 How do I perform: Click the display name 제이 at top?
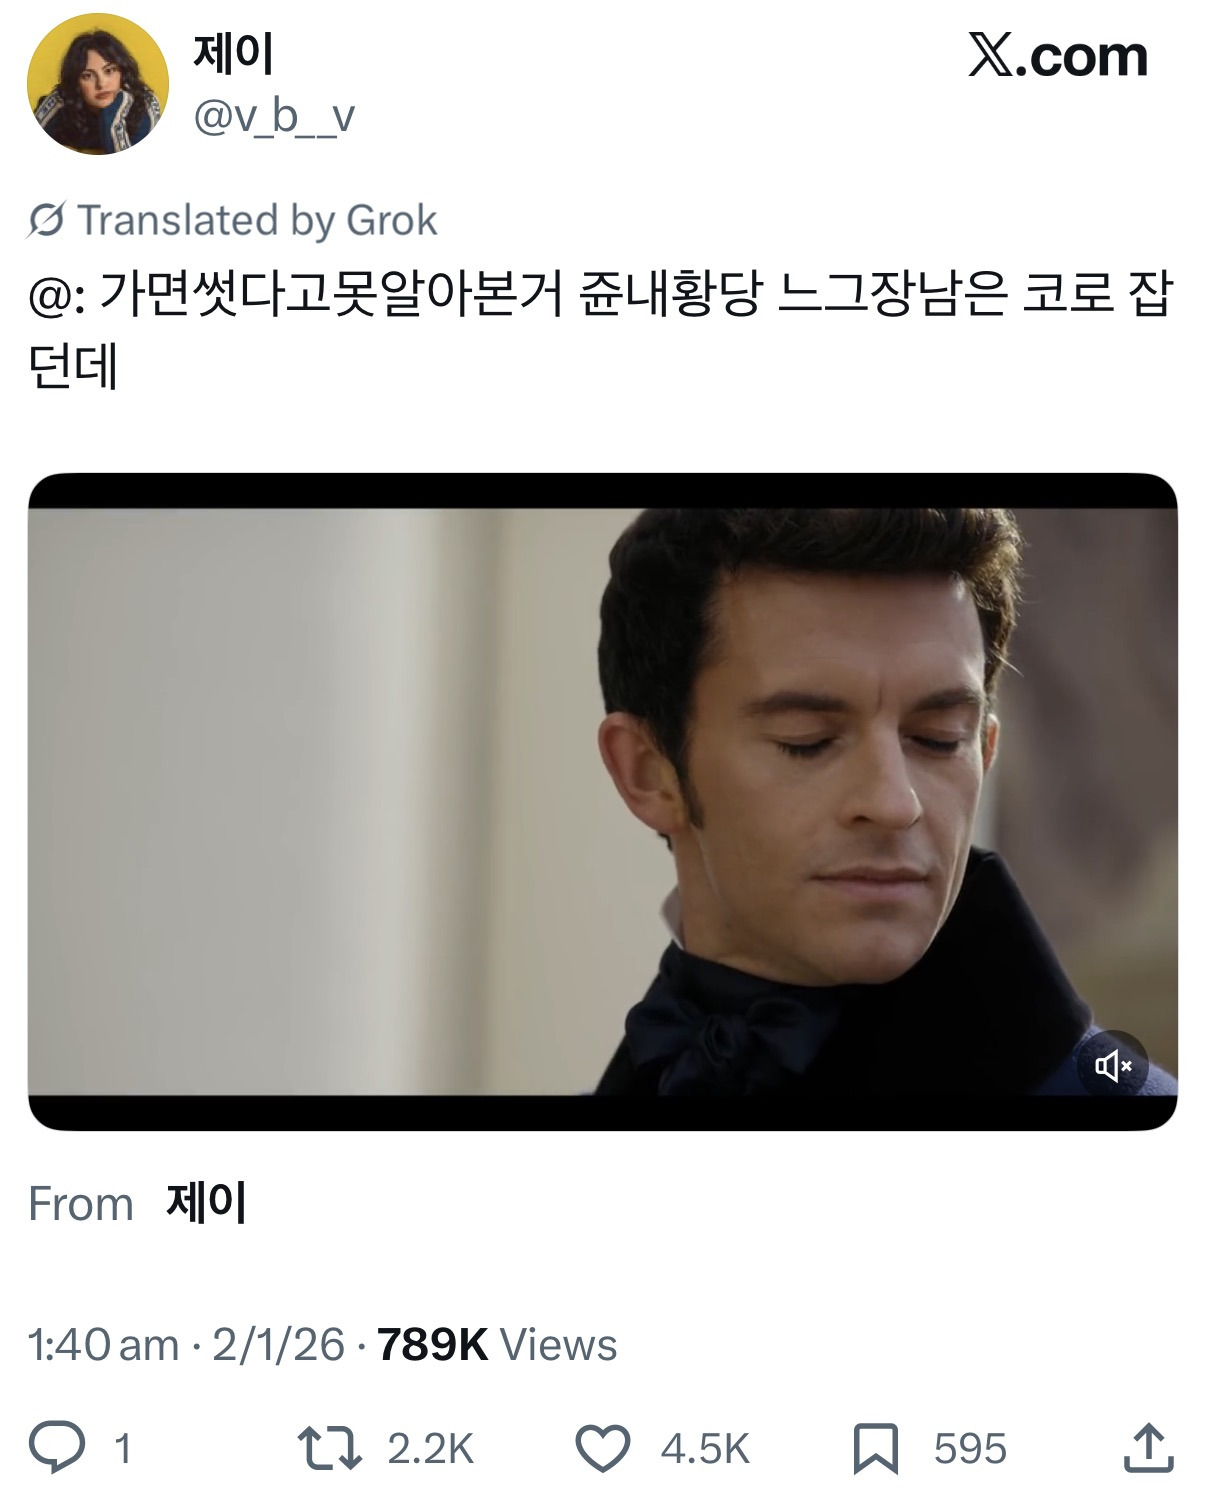233,53
